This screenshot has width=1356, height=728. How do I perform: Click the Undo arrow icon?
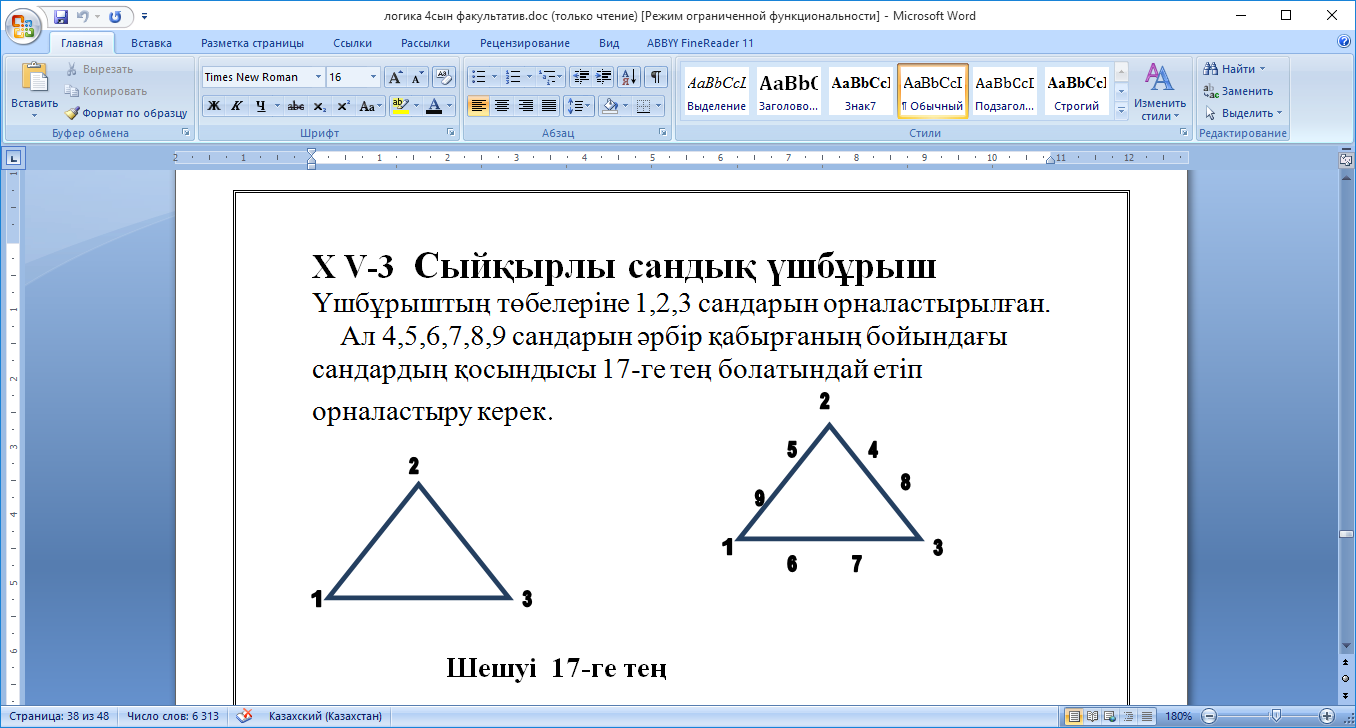pyautogui.click(x=83, y=16)
